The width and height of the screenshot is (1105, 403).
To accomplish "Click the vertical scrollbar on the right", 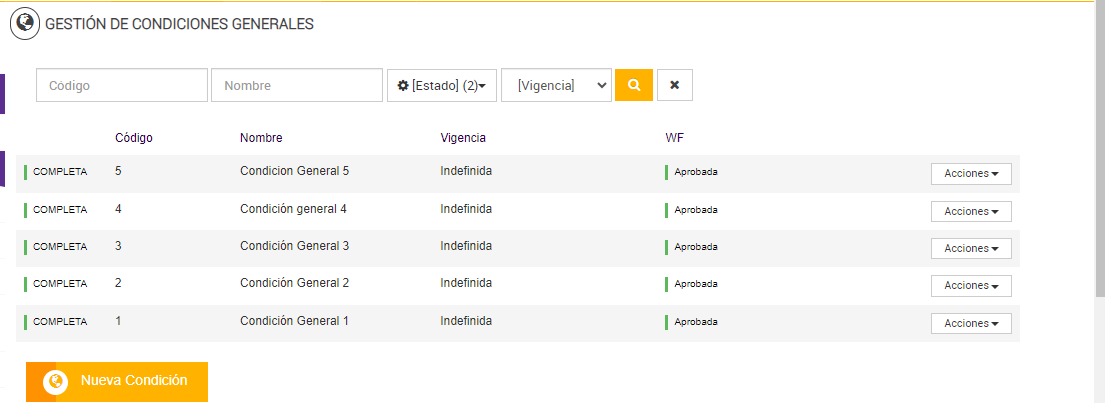I will click(1098, 150).
